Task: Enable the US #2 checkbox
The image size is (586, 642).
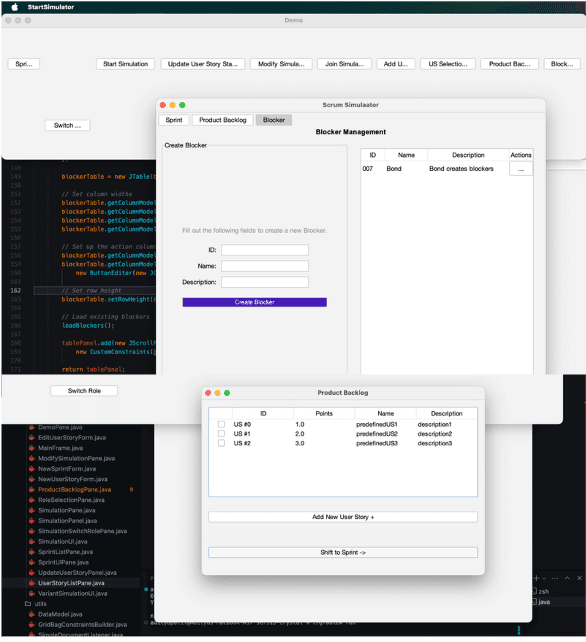Action: click(x=221, y=443)
